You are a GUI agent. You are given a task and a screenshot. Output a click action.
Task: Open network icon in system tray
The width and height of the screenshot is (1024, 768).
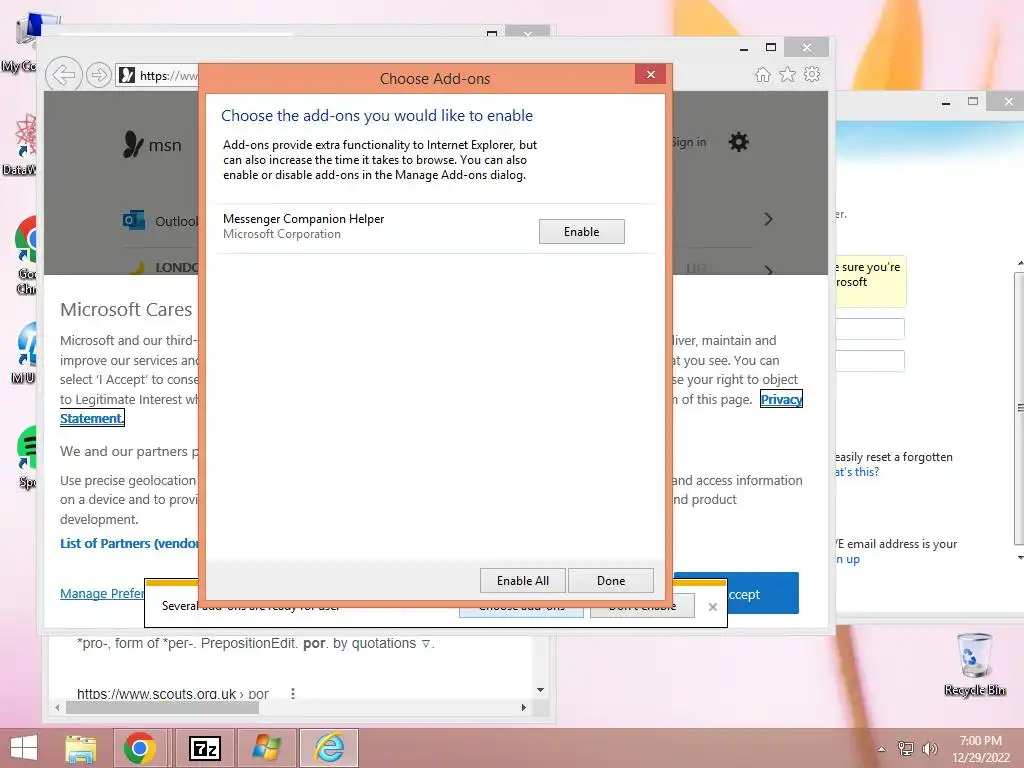tap(906, 748)
